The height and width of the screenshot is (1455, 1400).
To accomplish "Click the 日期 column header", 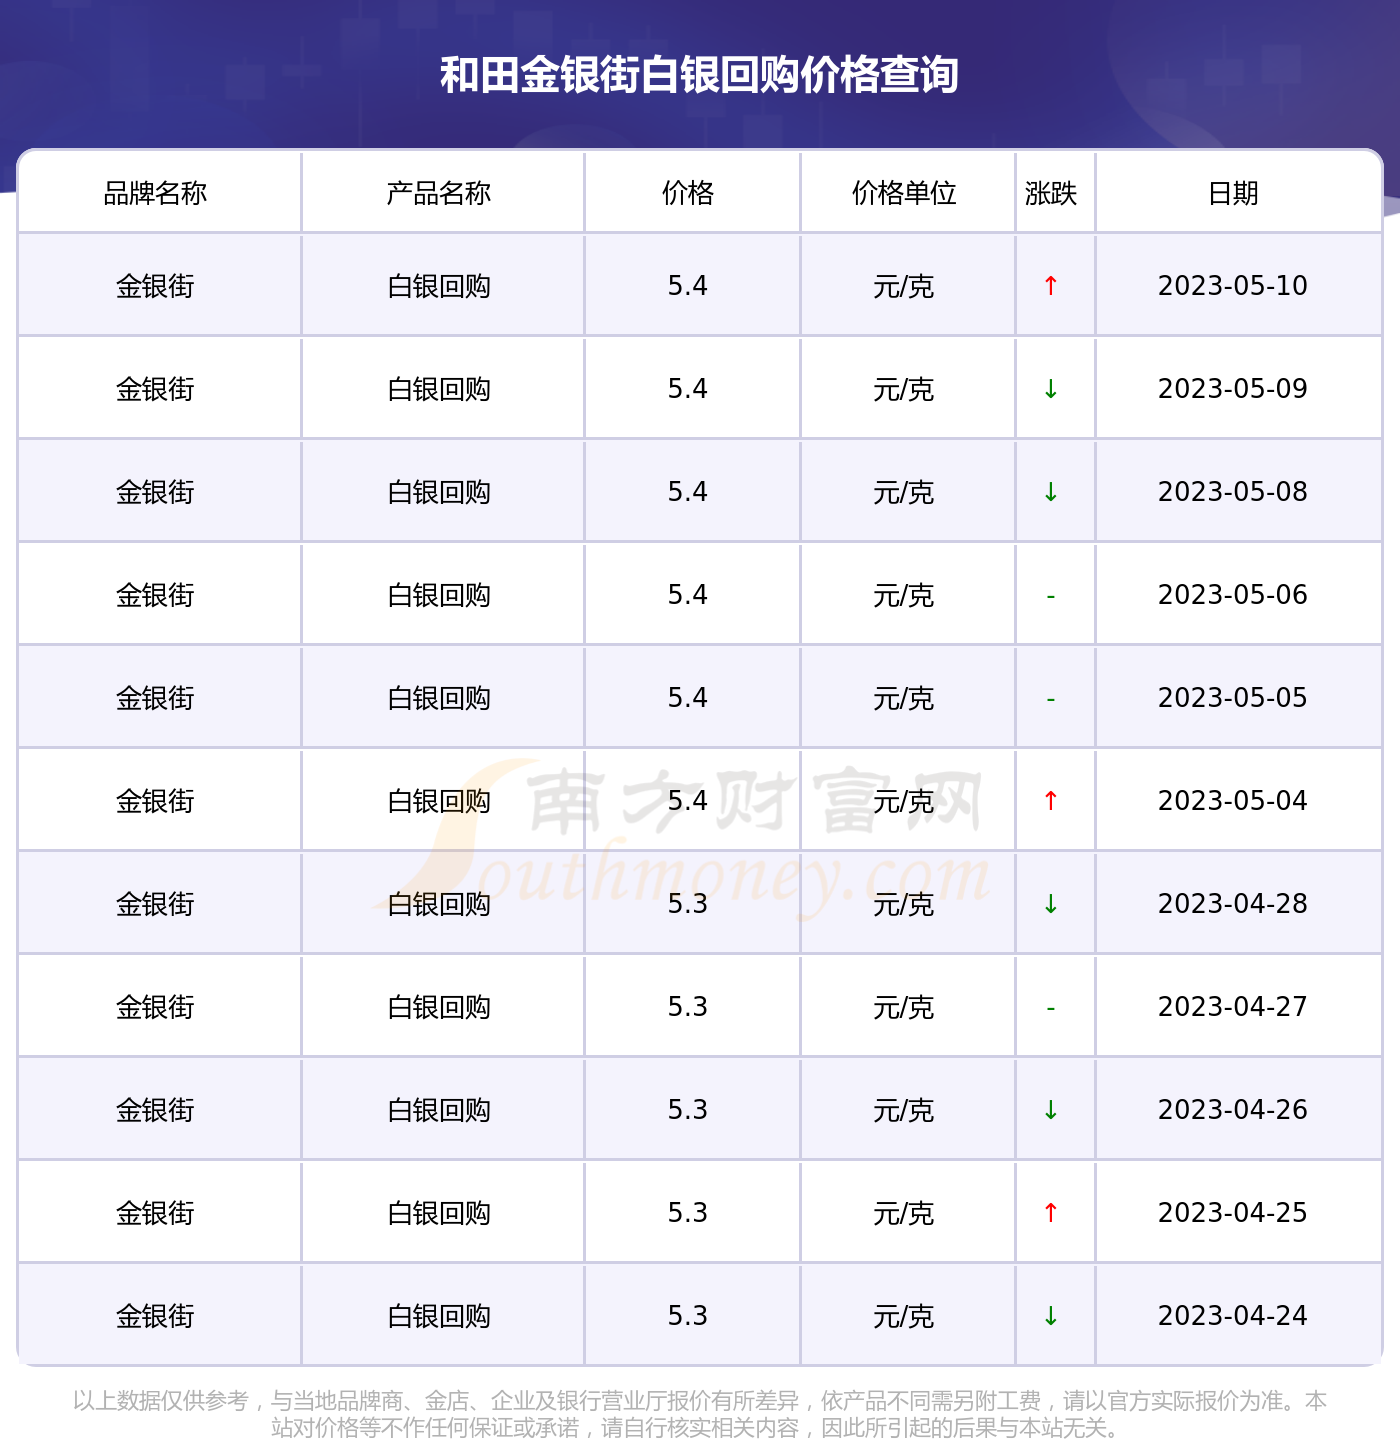I will click(1233, 193).
